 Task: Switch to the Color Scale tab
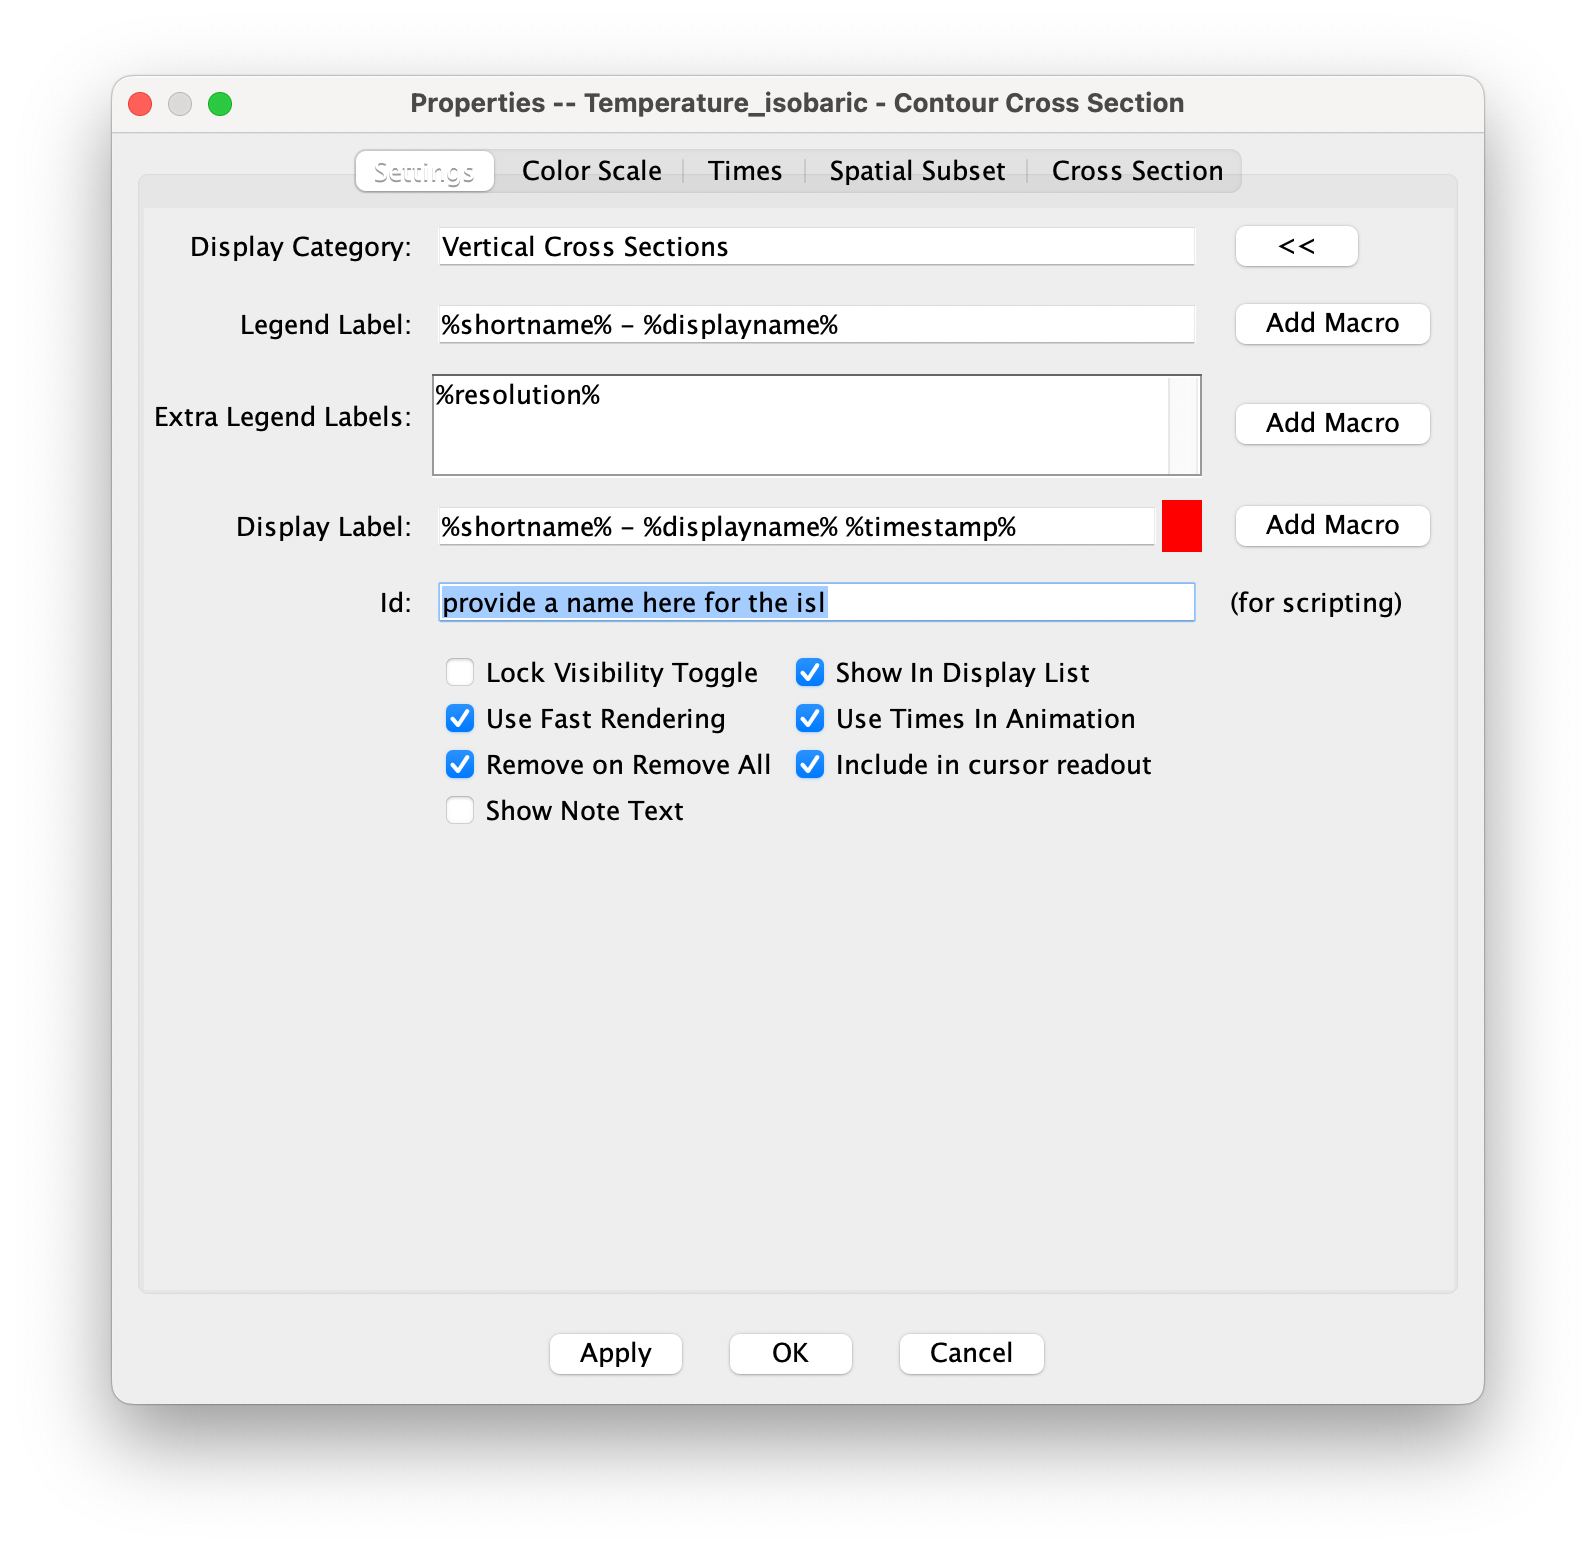591,171
